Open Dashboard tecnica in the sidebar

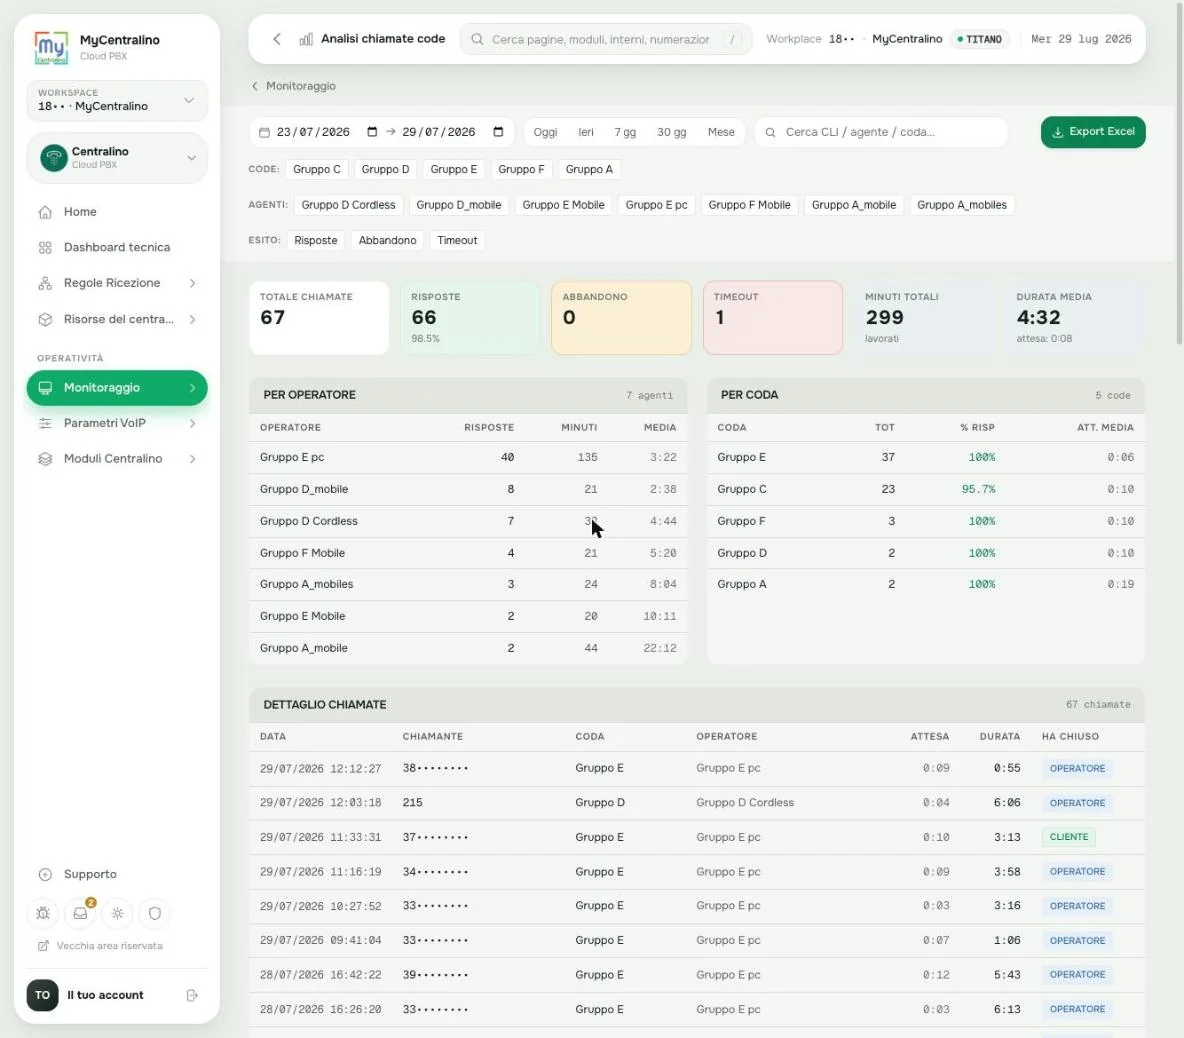[117, 248]
